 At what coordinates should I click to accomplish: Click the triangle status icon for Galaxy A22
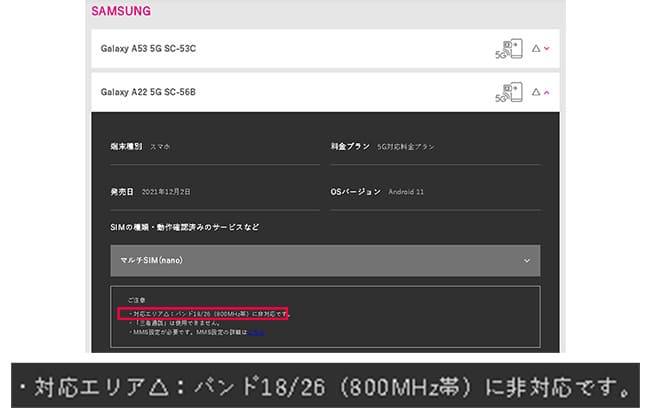point(536,92)
